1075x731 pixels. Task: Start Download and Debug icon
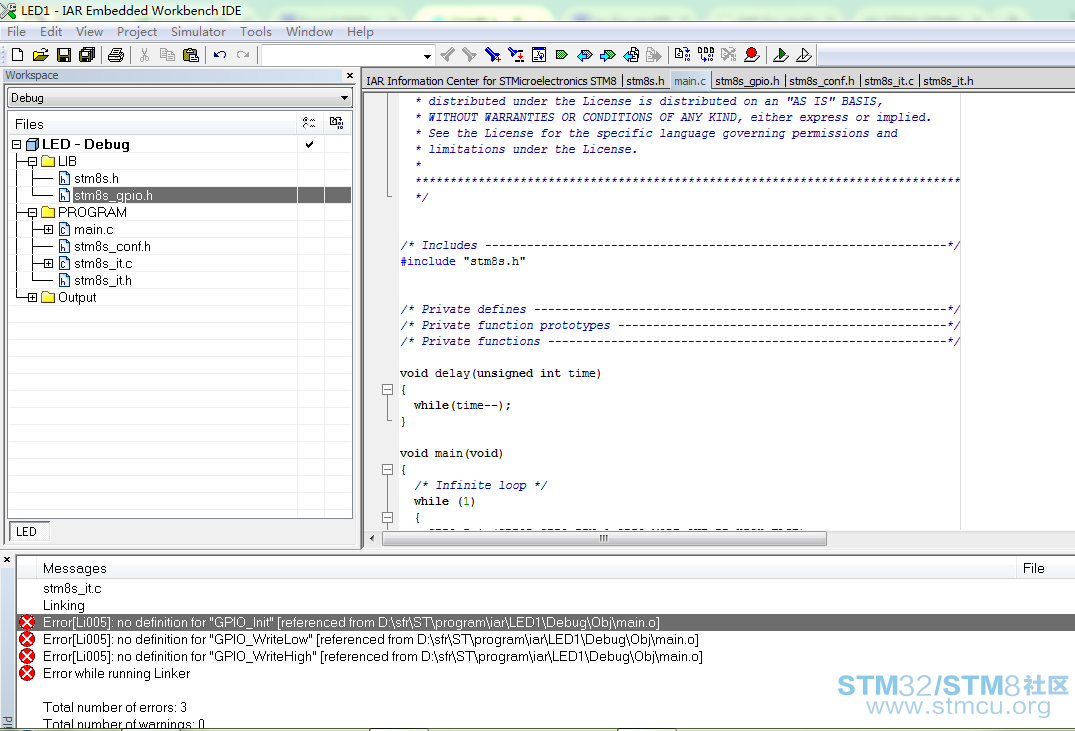coord(780,55)
